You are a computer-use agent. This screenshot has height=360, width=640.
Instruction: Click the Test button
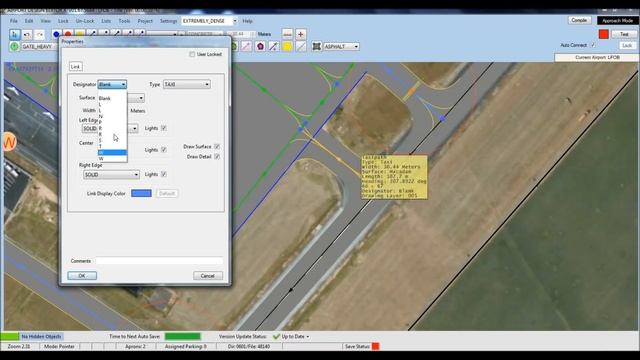click(x=624, y=34)
